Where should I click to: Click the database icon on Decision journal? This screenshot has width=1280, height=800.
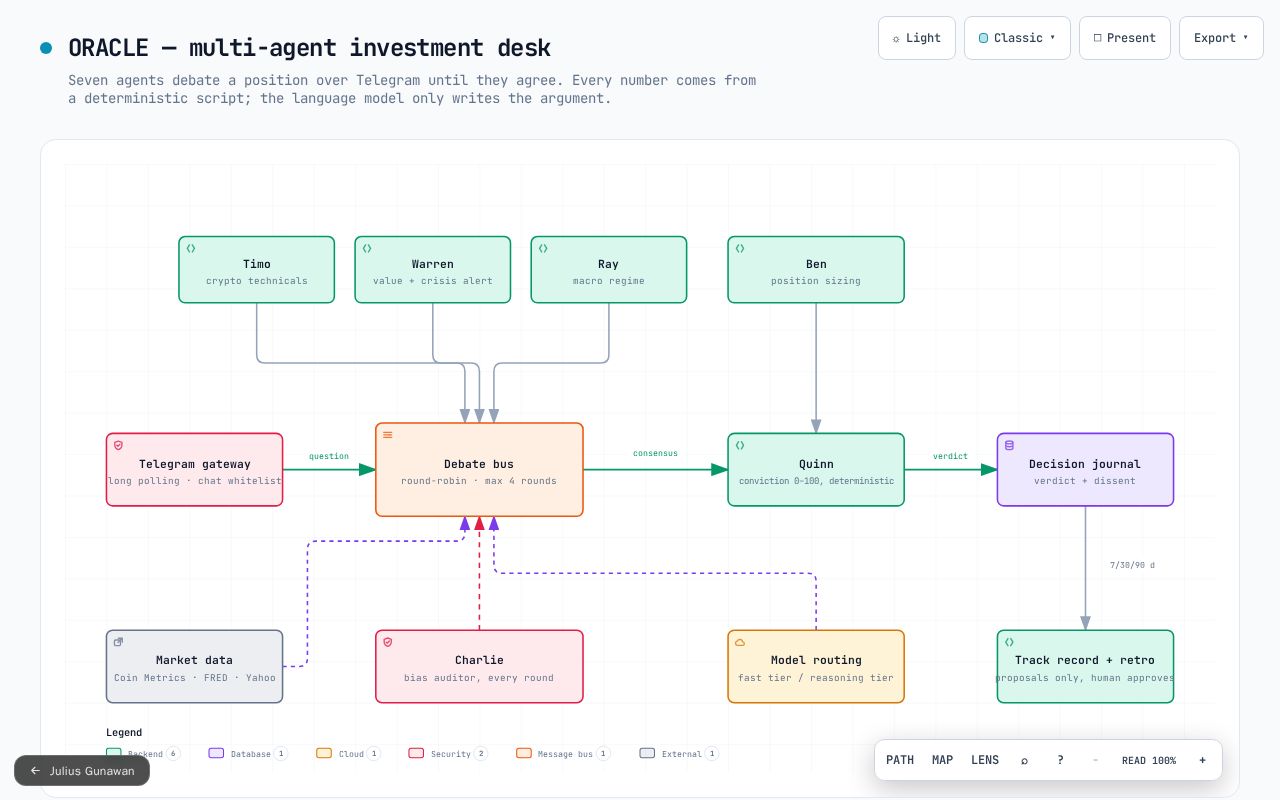(1009, 445)
